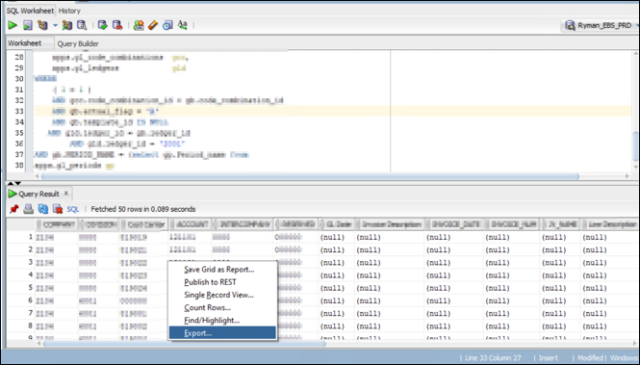Open the Explain Plan dropdown arrow
The image size is (640, 365).
(55, 25)
